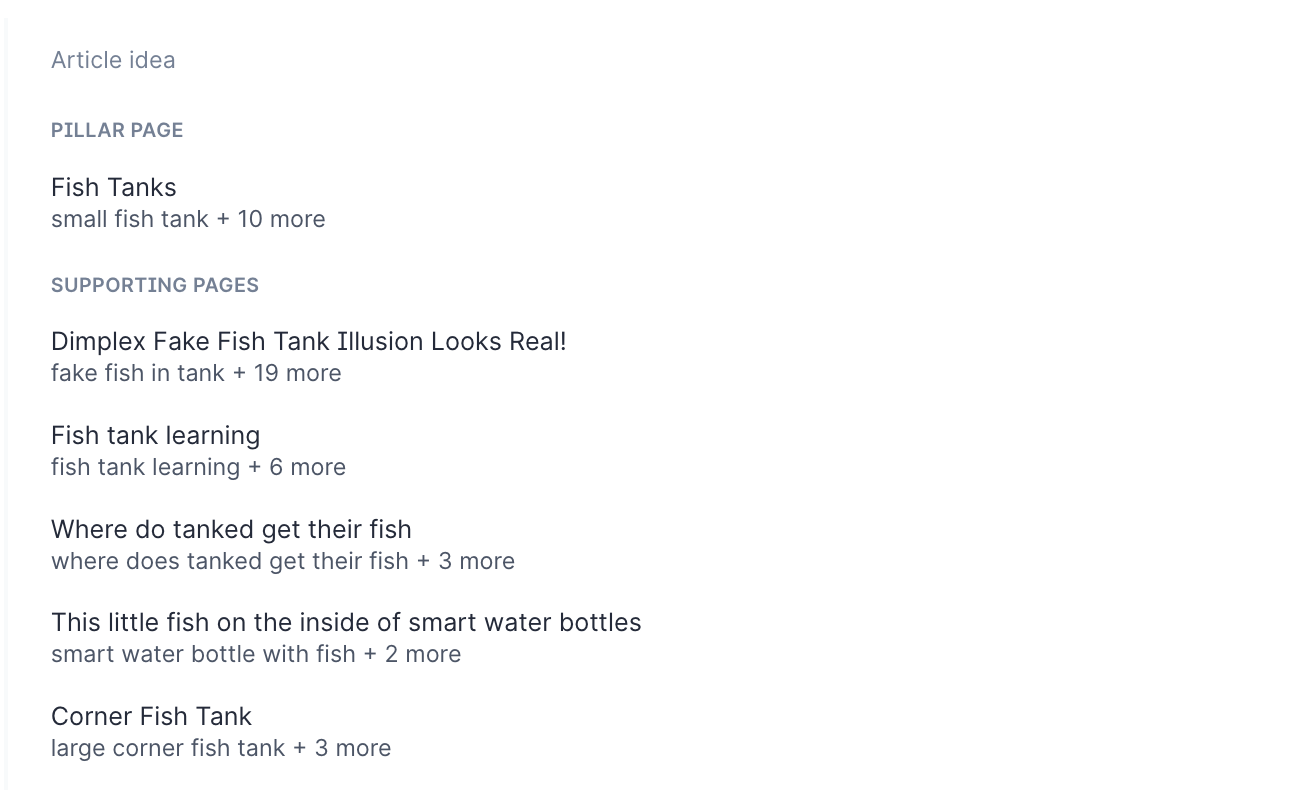
Task: Show the "+ 2 more" keywords
Action: (x=412, y=654)
